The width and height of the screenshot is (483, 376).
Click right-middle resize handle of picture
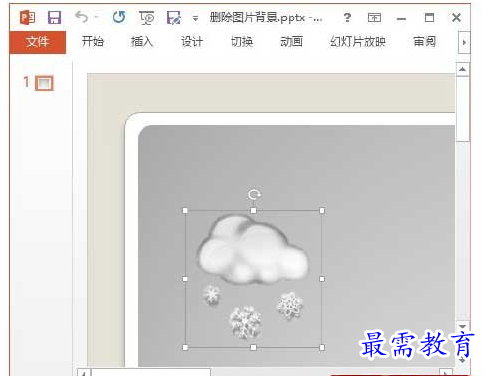click(x=322, y=279)
